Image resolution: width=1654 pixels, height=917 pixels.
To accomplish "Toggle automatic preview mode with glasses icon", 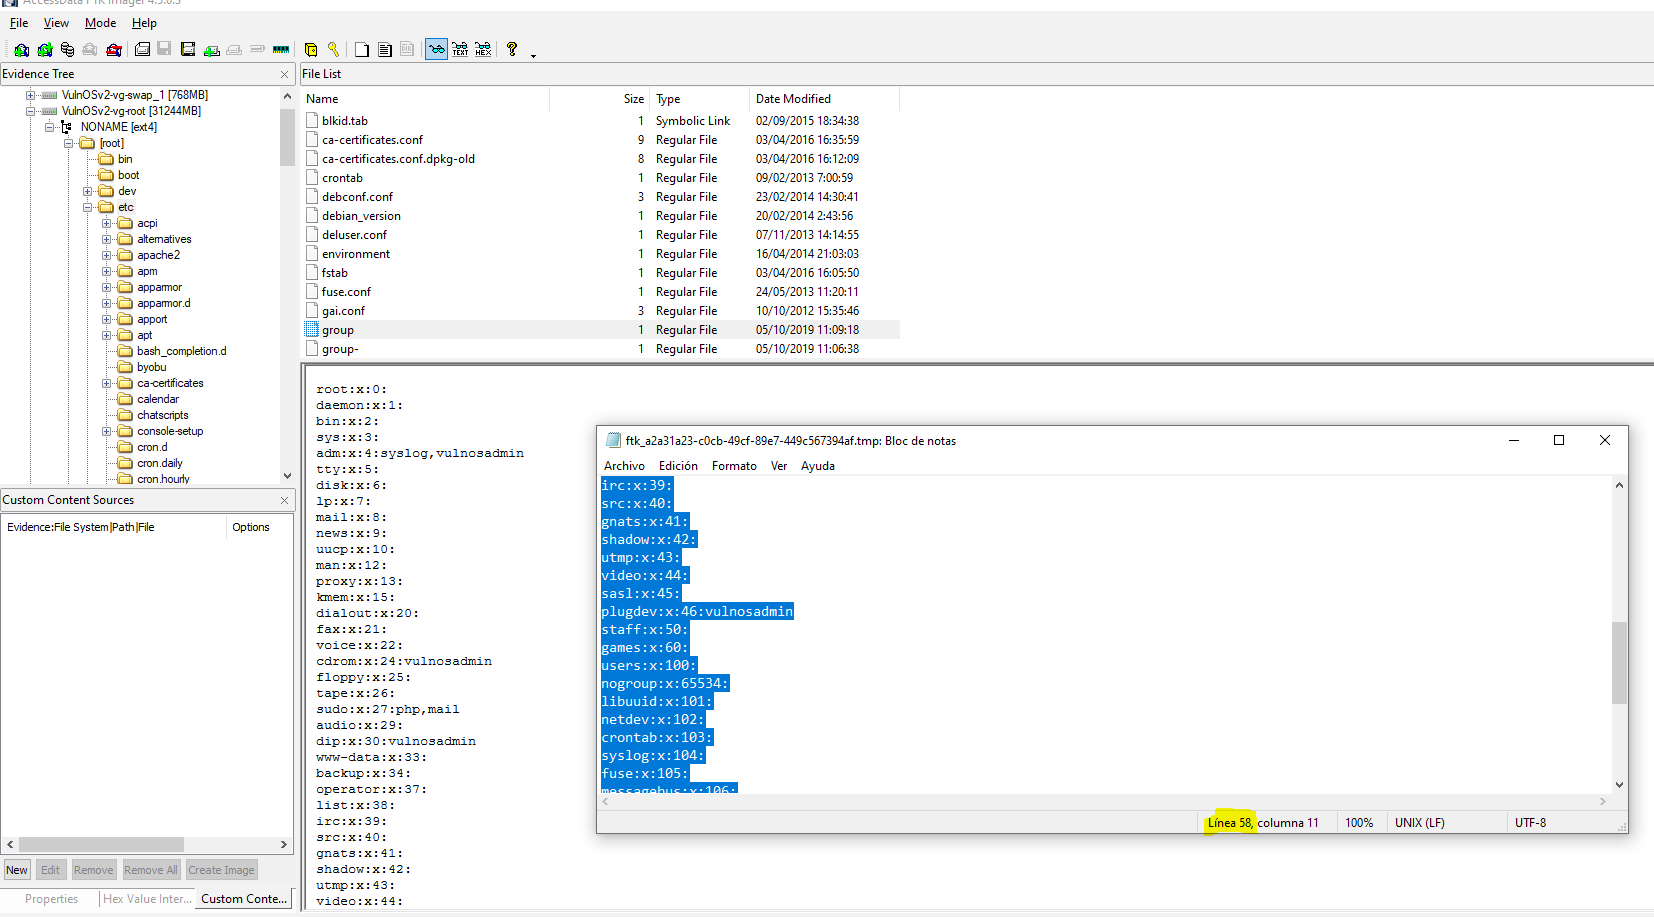I will point(436,50).
